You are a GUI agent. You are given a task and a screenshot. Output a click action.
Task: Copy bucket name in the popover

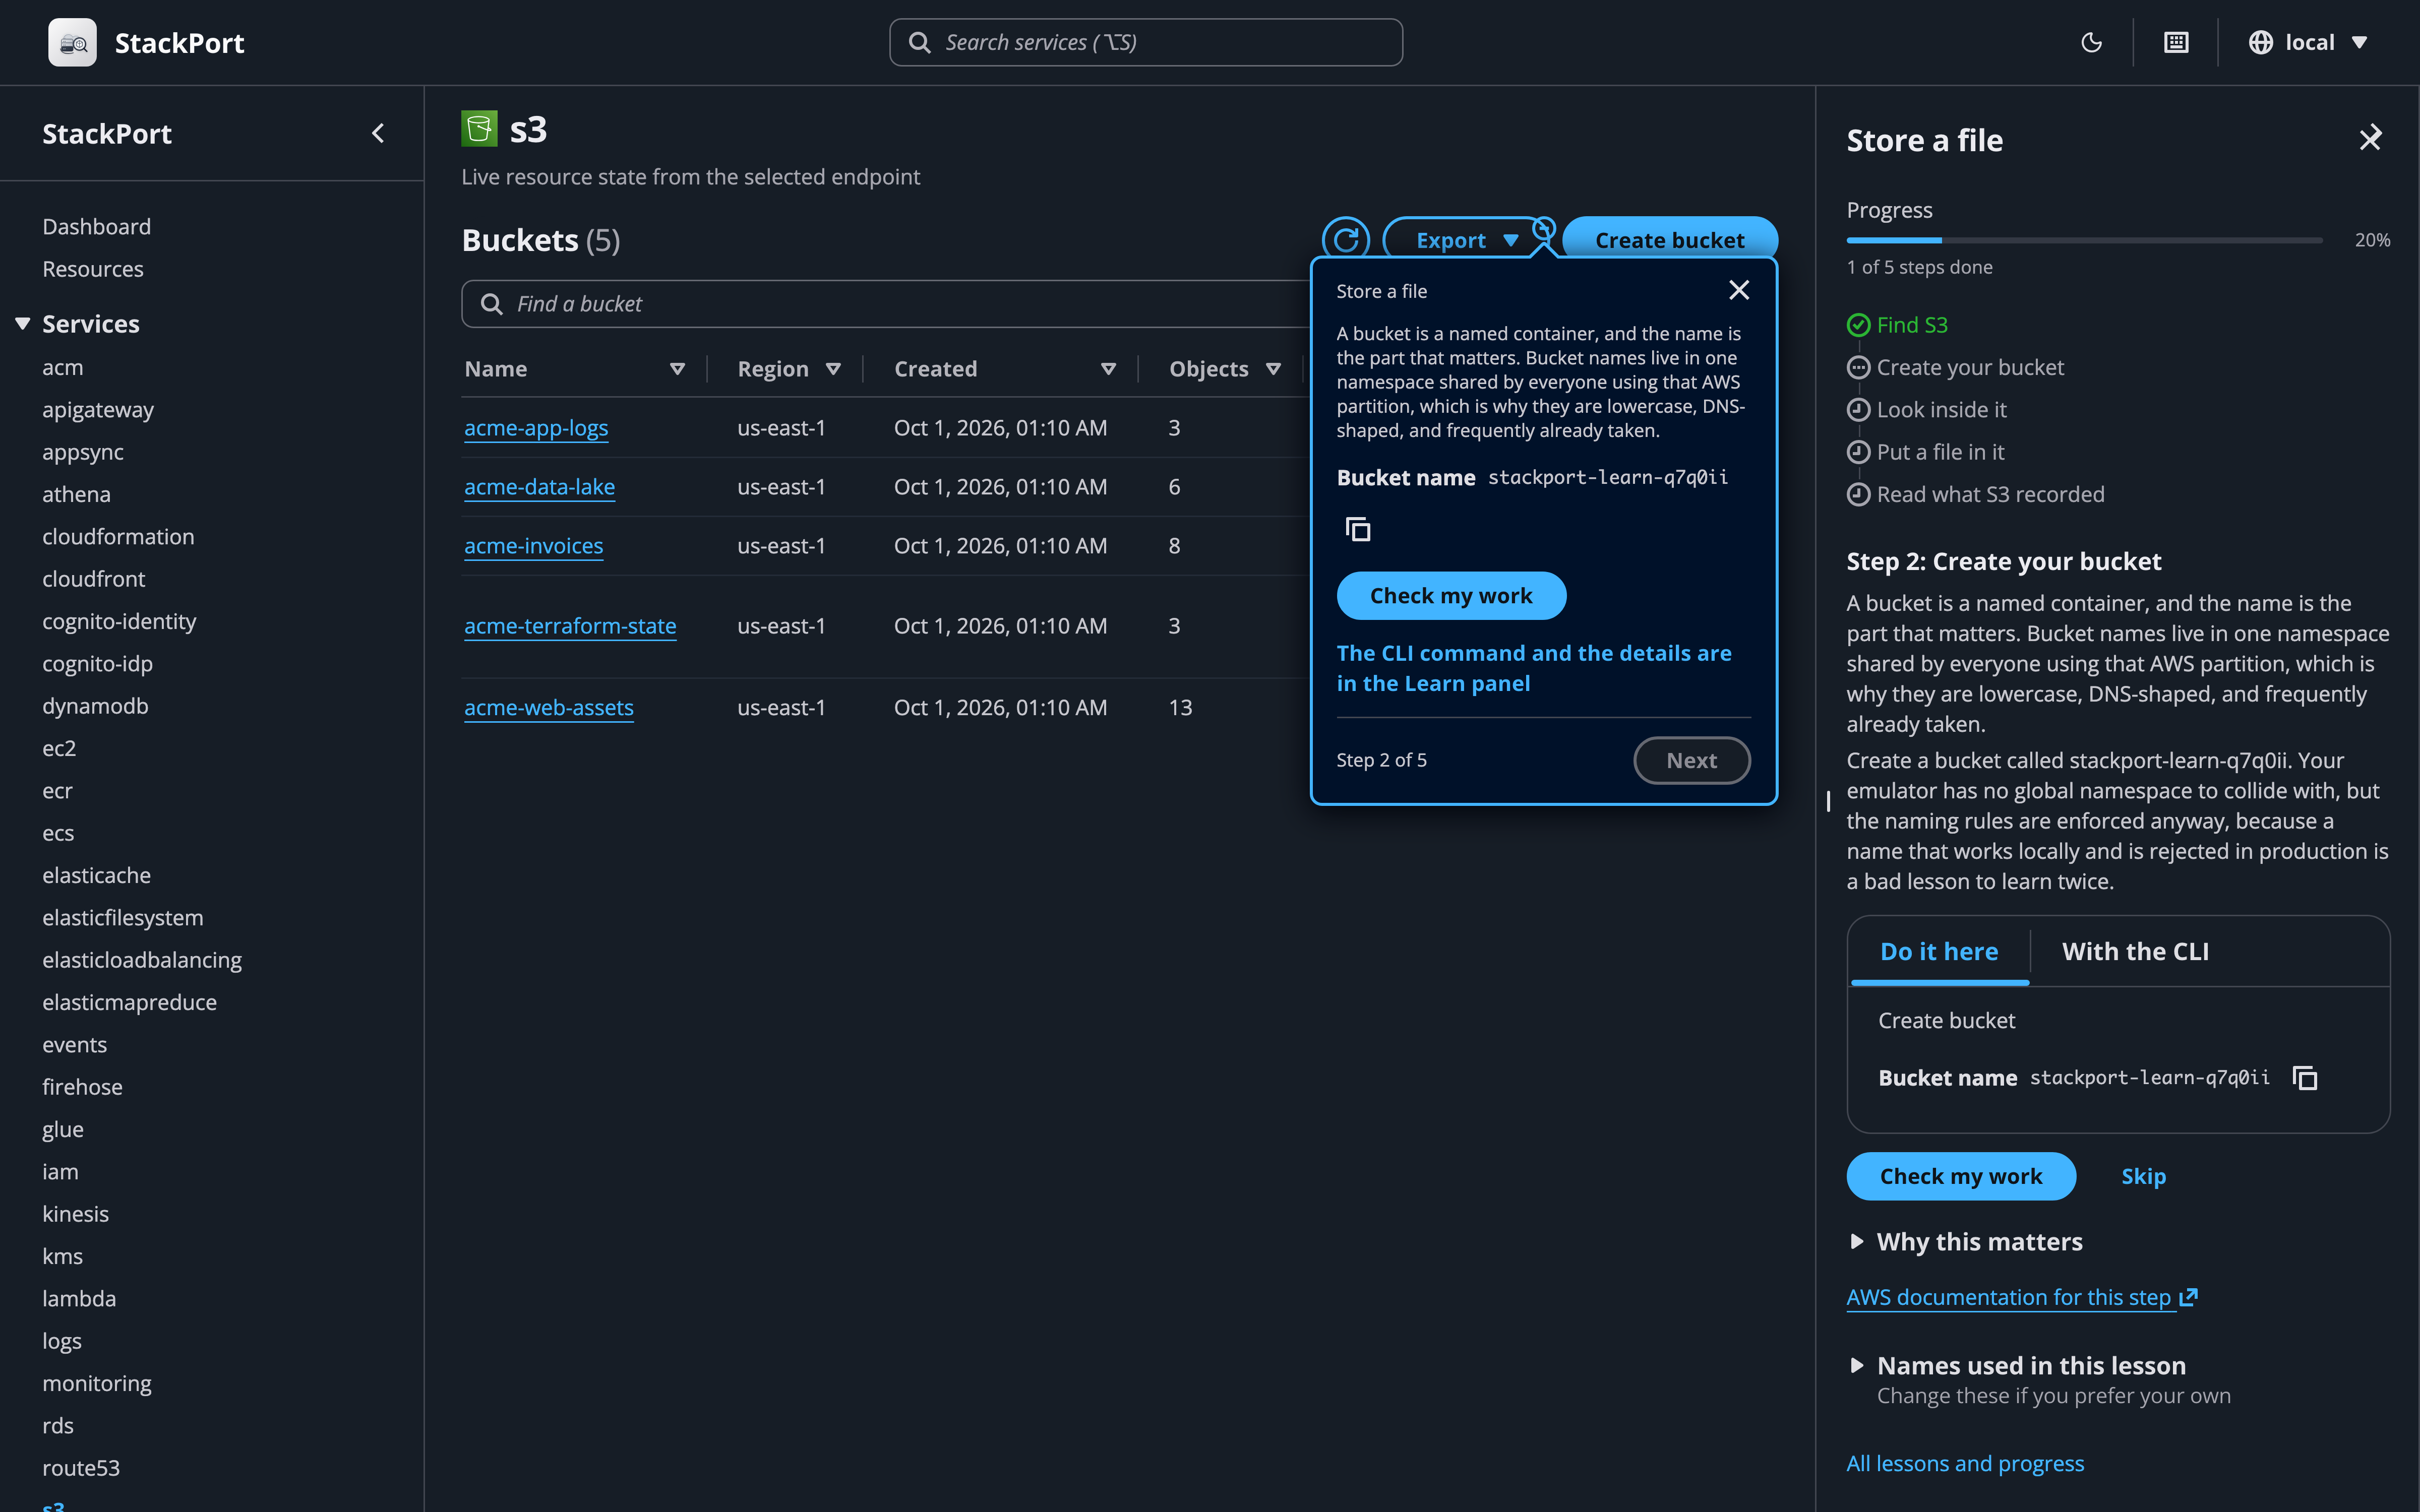click(1358, 529)
